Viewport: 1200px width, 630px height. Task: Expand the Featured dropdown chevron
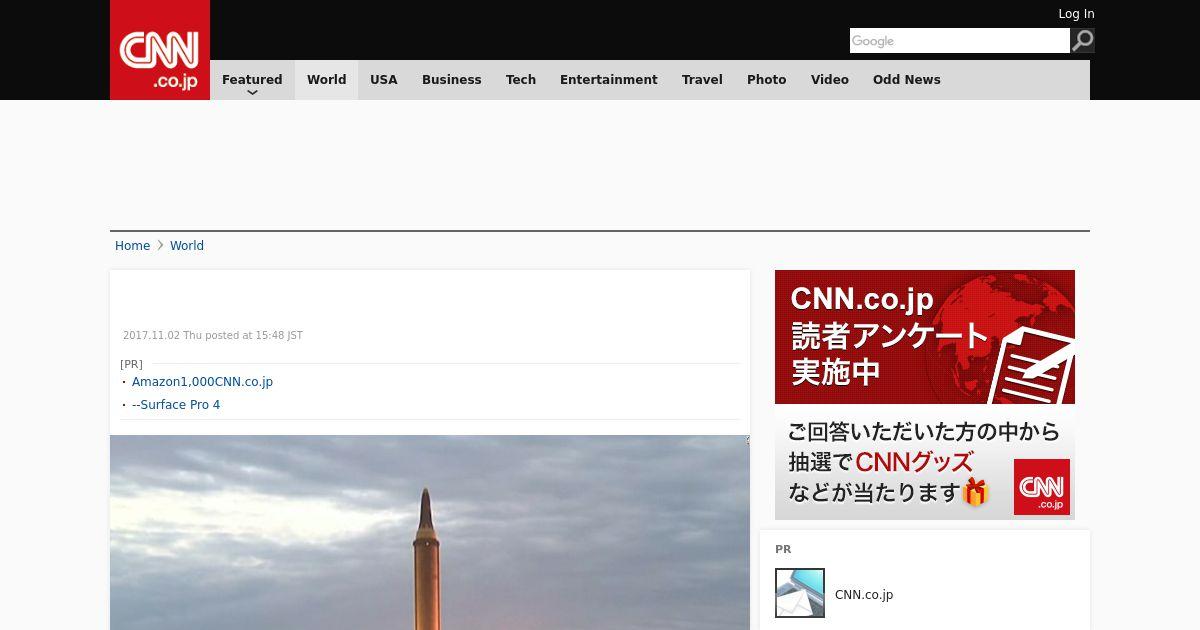click(252, 92)
